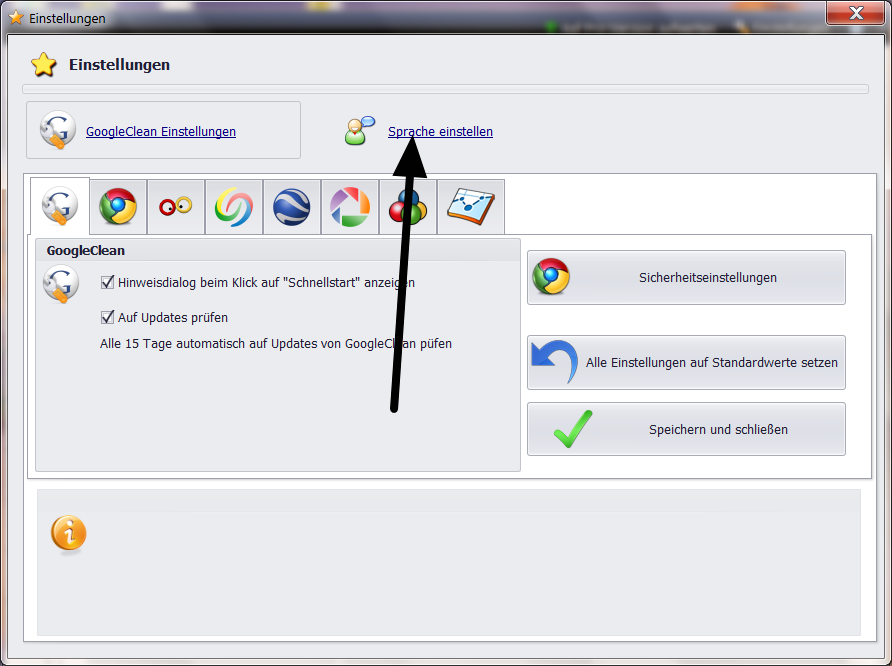
Task: Click the 'Alle 15 Tage automatisch' text
Action: tap(276, 344)
